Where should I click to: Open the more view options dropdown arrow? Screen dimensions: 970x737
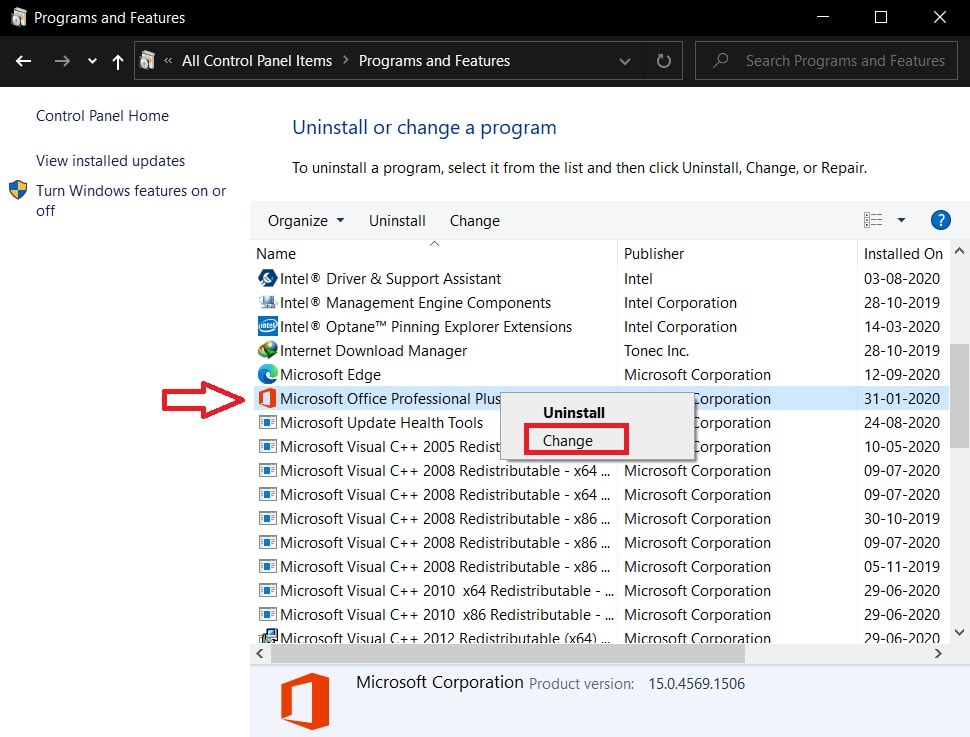[x=901, y=220]
